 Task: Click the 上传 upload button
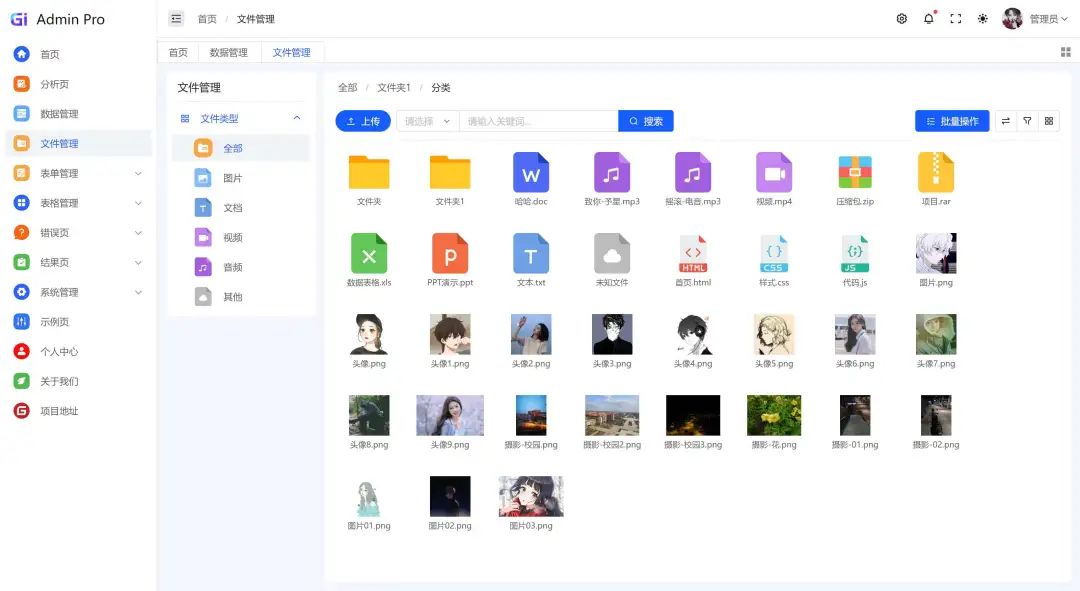point(363,121)
